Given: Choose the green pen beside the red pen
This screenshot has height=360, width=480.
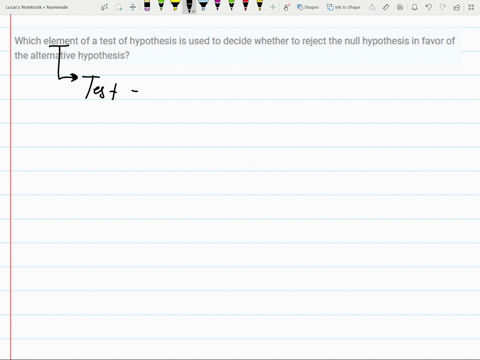Looking at the screenshot, I should coord(231,6).
